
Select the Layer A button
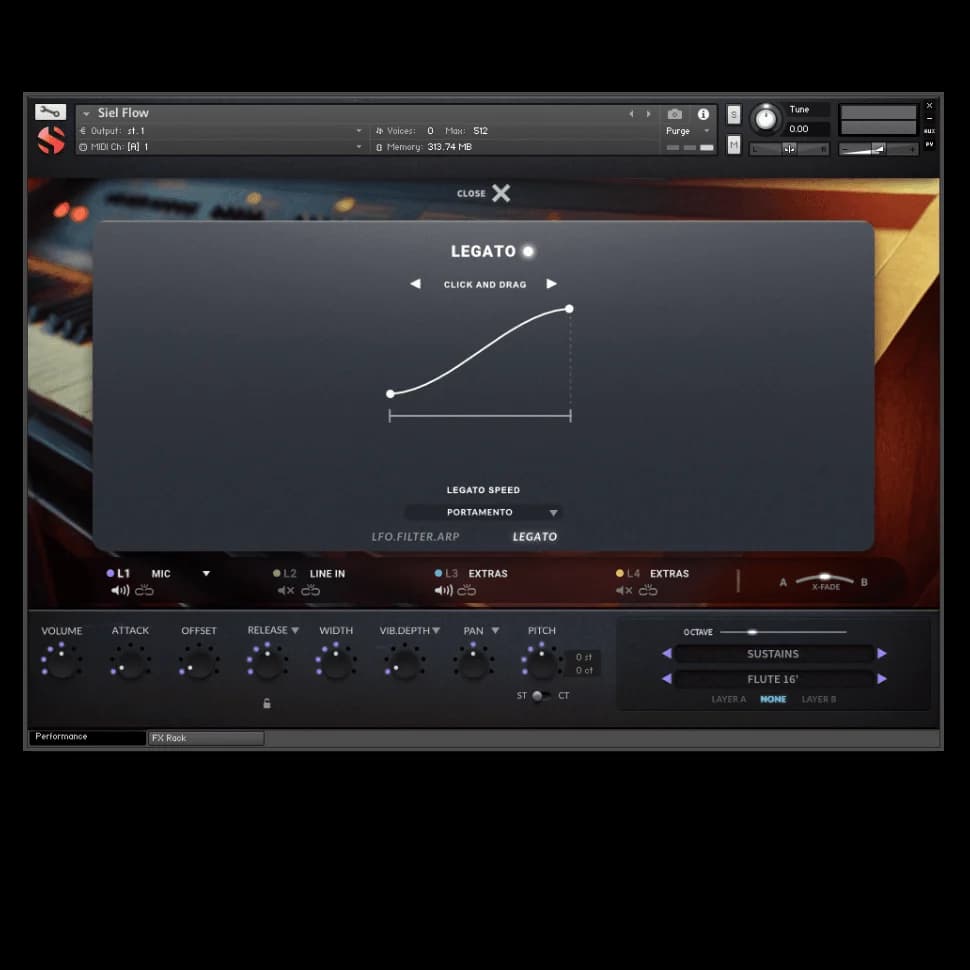(728, 699)
